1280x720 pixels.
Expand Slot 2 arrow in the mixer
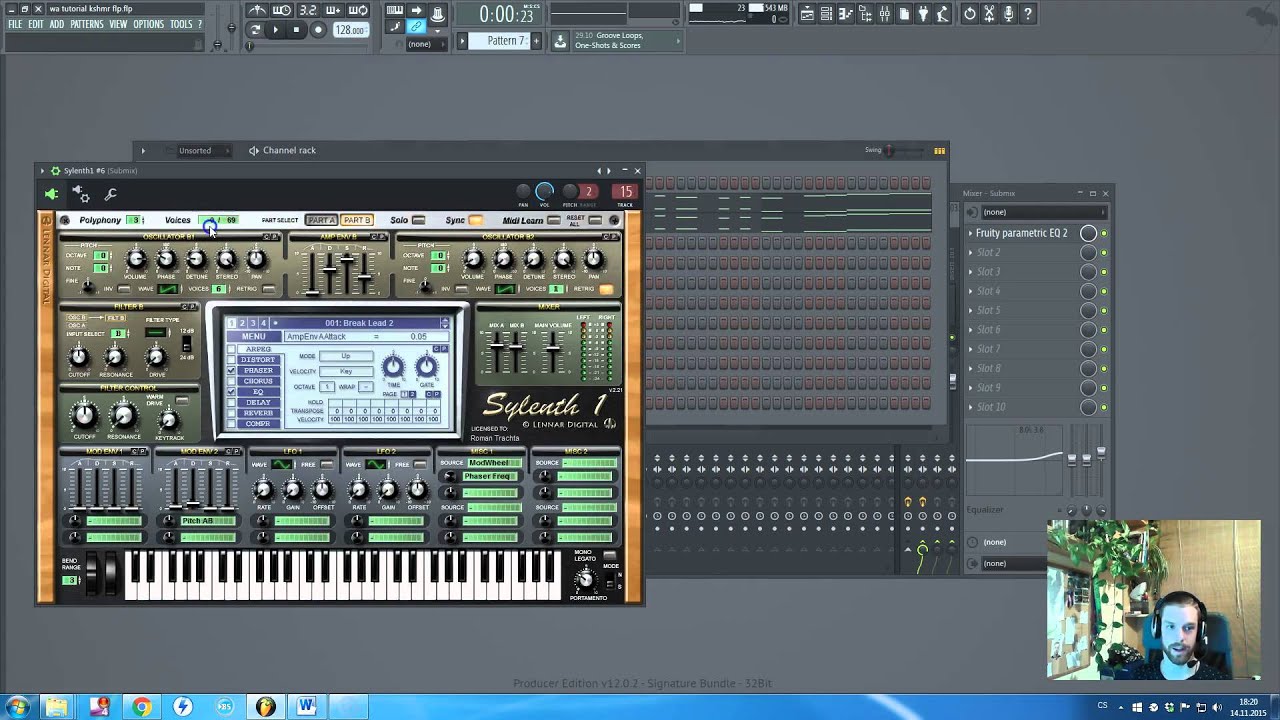tap(970, 252)
